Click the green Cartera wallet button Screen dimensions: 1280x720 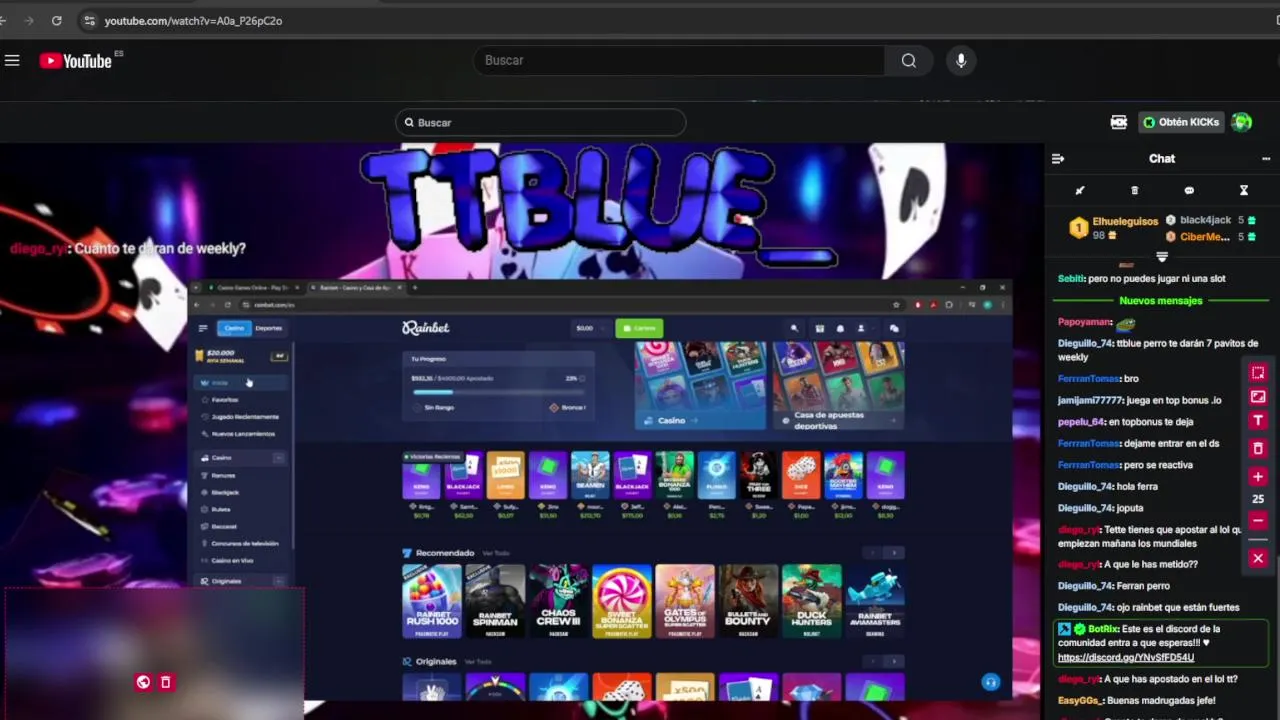(x=639, y=328)
